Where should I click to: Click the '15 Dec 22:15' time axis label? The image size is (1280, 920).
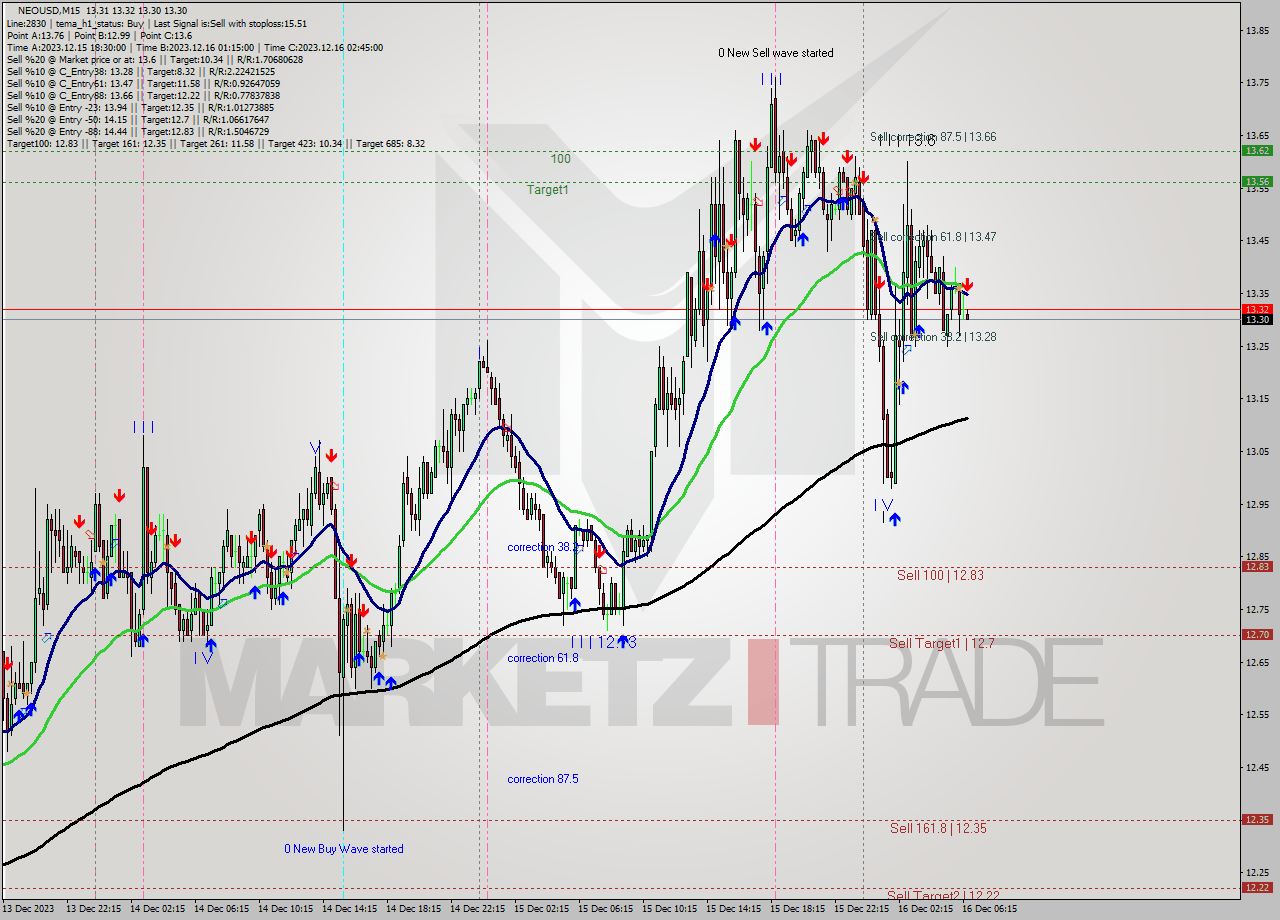pyautogui.click(x=864, y=909)
